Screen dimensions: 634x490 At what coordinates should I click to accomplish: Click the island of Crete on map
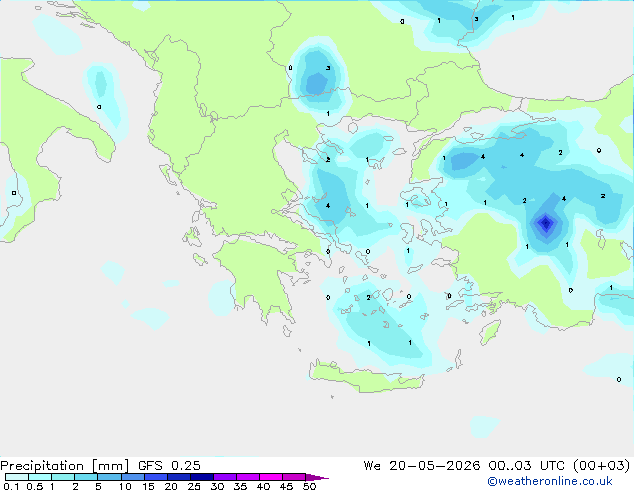point(366,378)
